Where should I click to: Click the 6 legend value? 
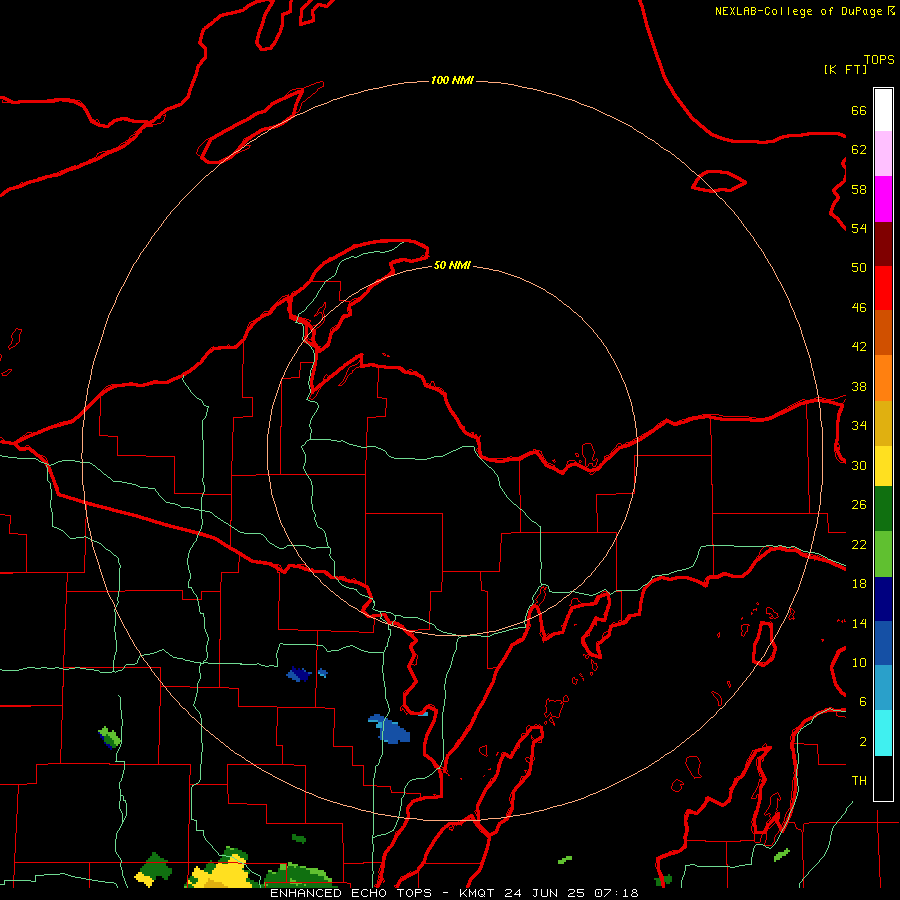click(863, 702)
